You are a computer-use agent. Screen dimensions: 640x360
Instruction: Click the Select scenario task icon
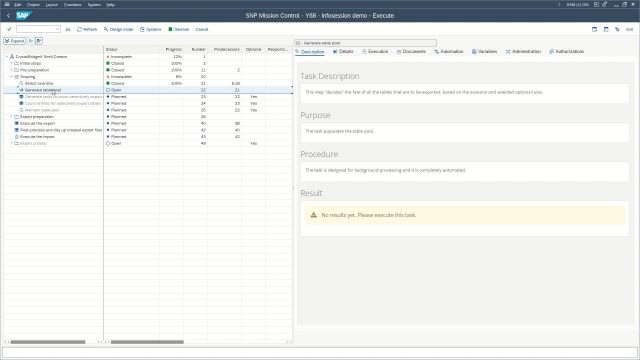pos(21,83)
